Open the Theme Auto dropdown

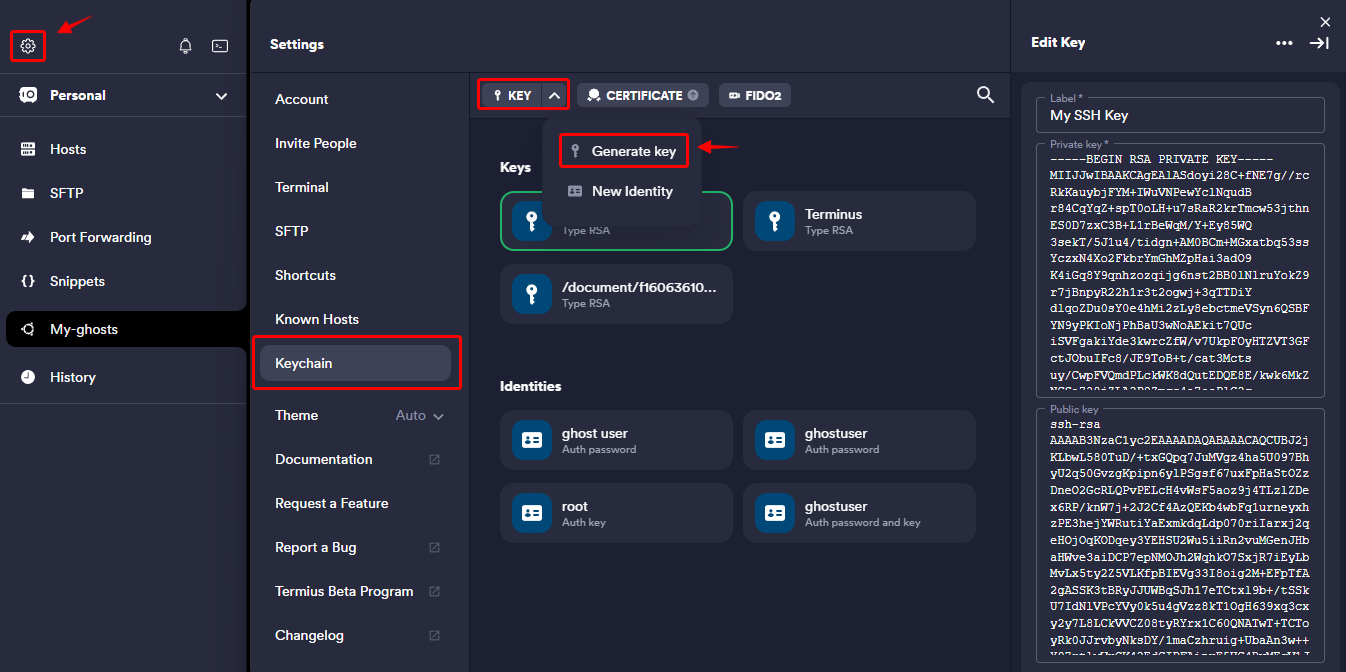tap(420, 416)
